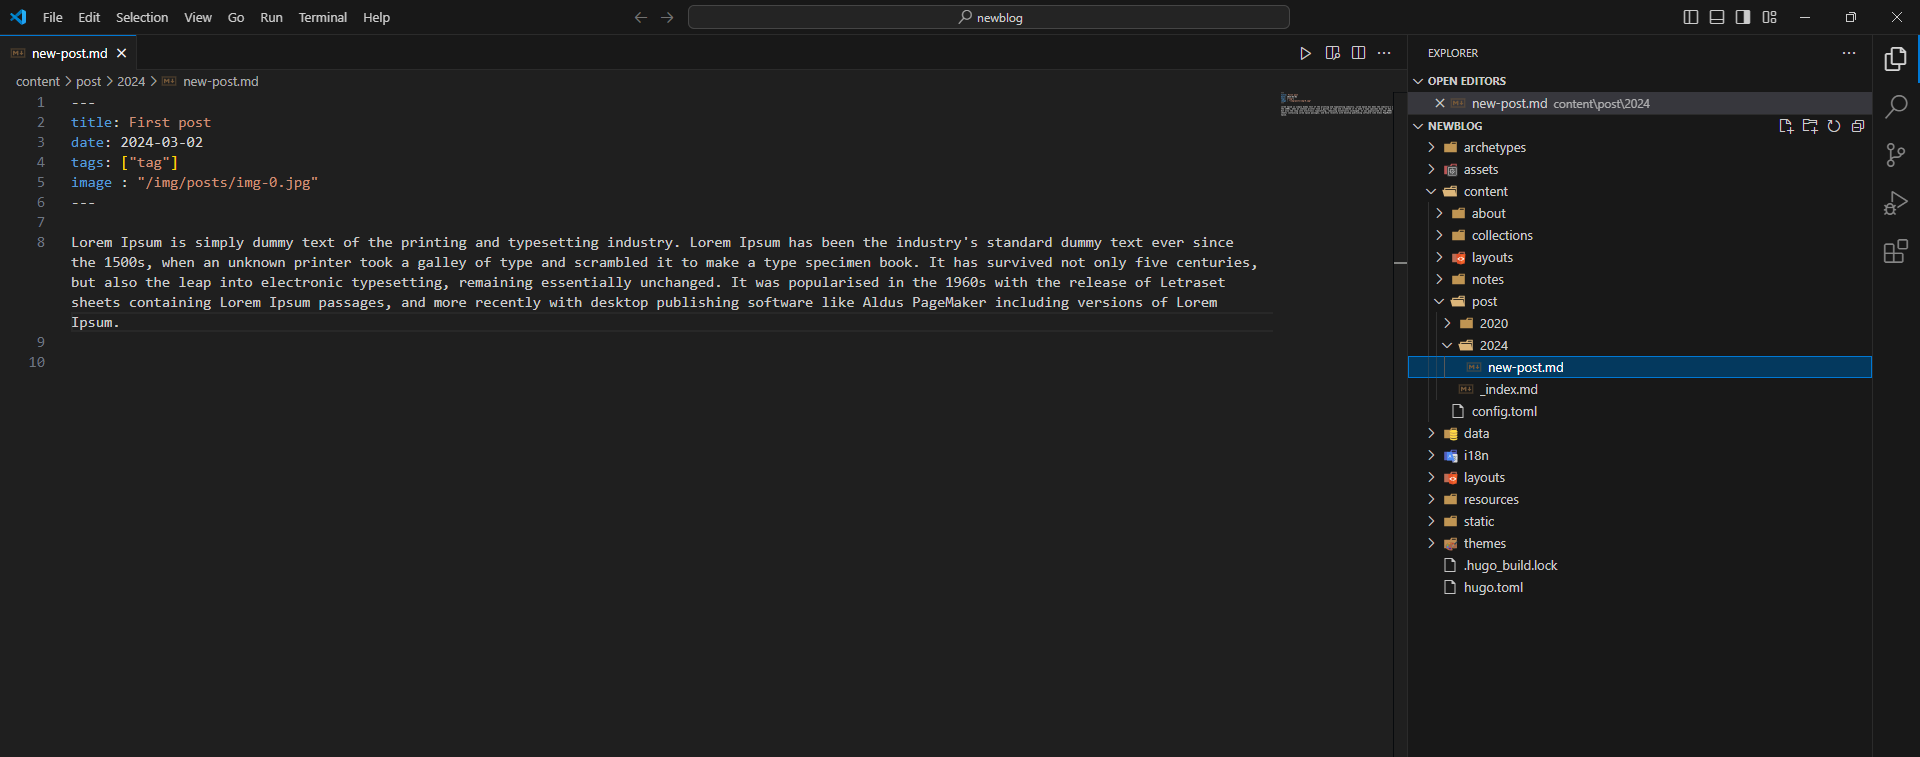This screenshot has height=757, width=1920.
Task: Open Run and Debug view
Action: click(x=1895, y=203)
